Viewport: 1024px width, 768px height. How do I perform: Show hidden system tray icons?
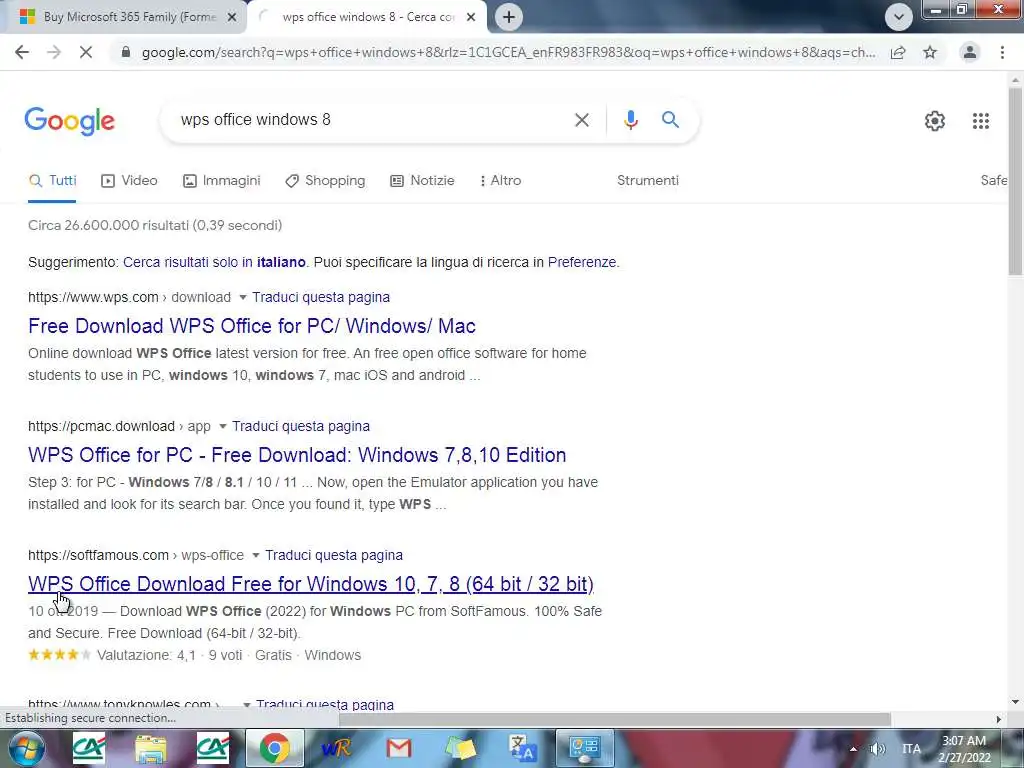853,749
